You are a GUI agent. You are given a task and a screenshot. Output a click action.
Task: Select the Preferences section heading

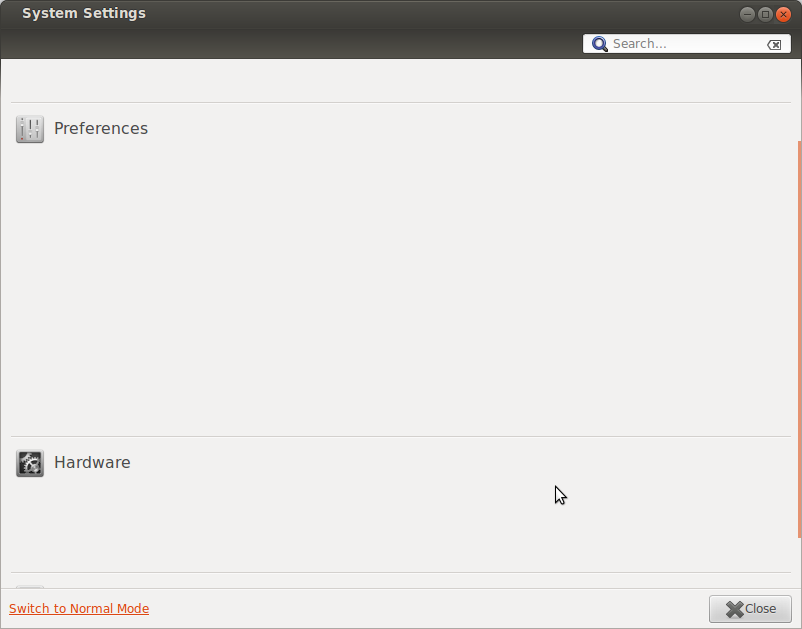100,129
